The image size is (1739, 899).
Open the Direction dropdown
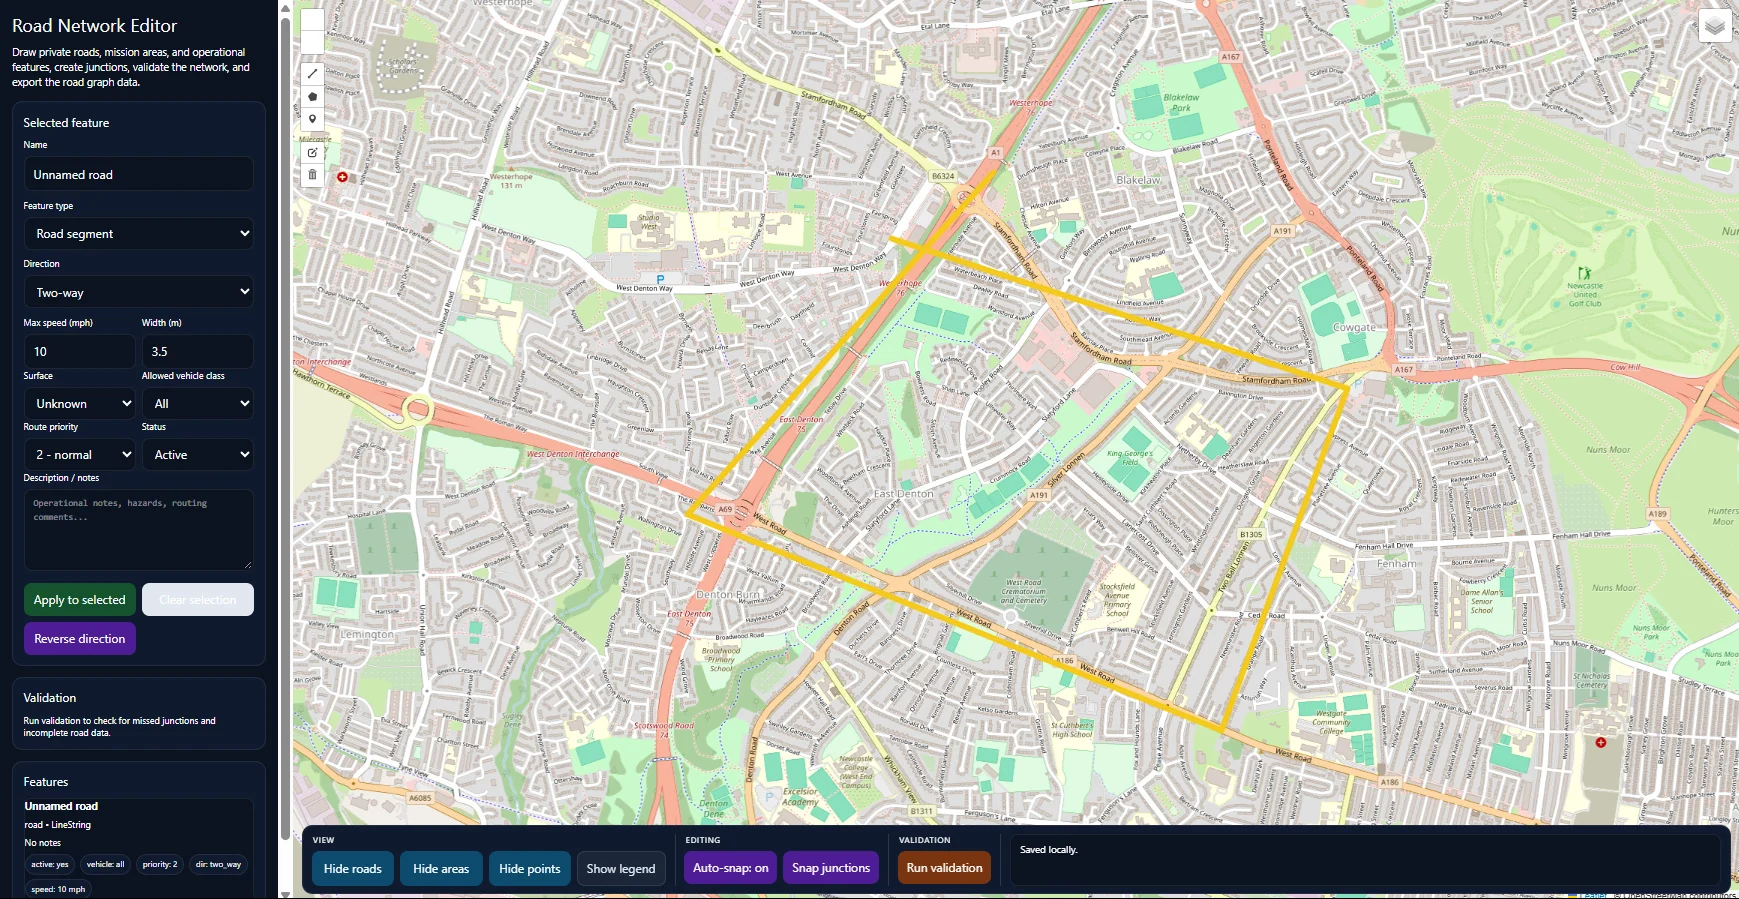point(139,292)
